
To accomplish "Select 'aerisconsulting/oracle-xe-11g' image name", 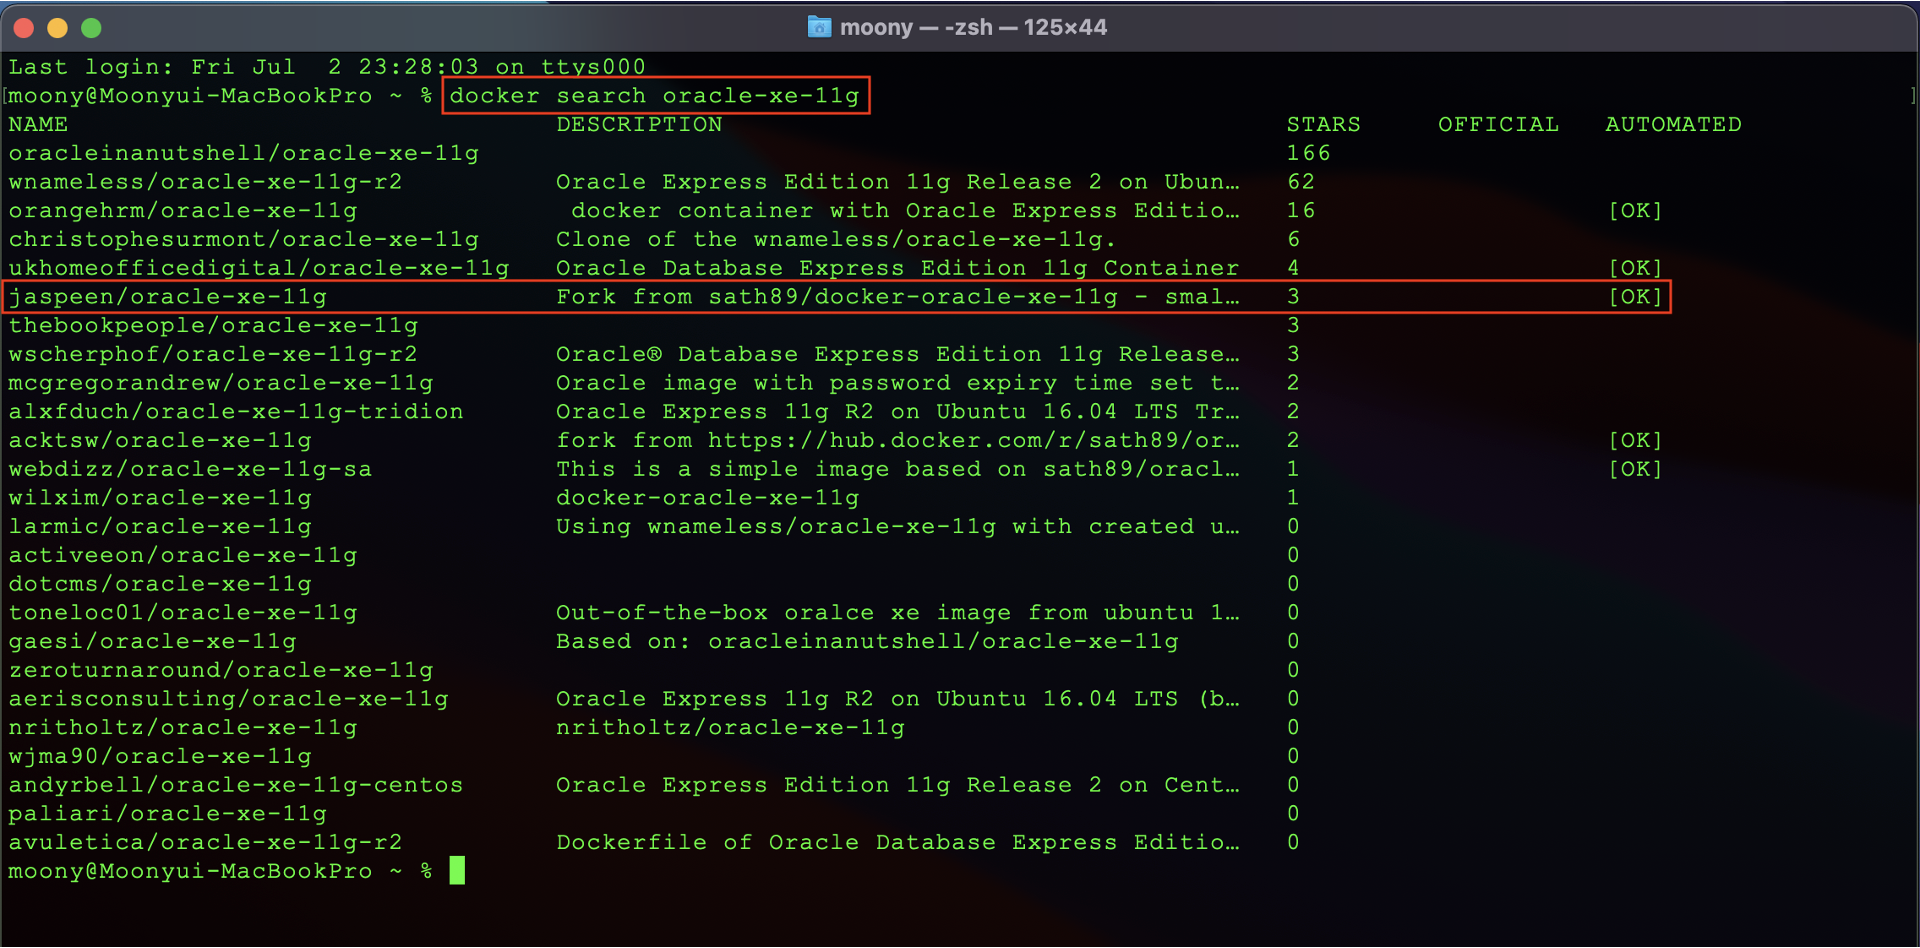I will coord(228,700).
